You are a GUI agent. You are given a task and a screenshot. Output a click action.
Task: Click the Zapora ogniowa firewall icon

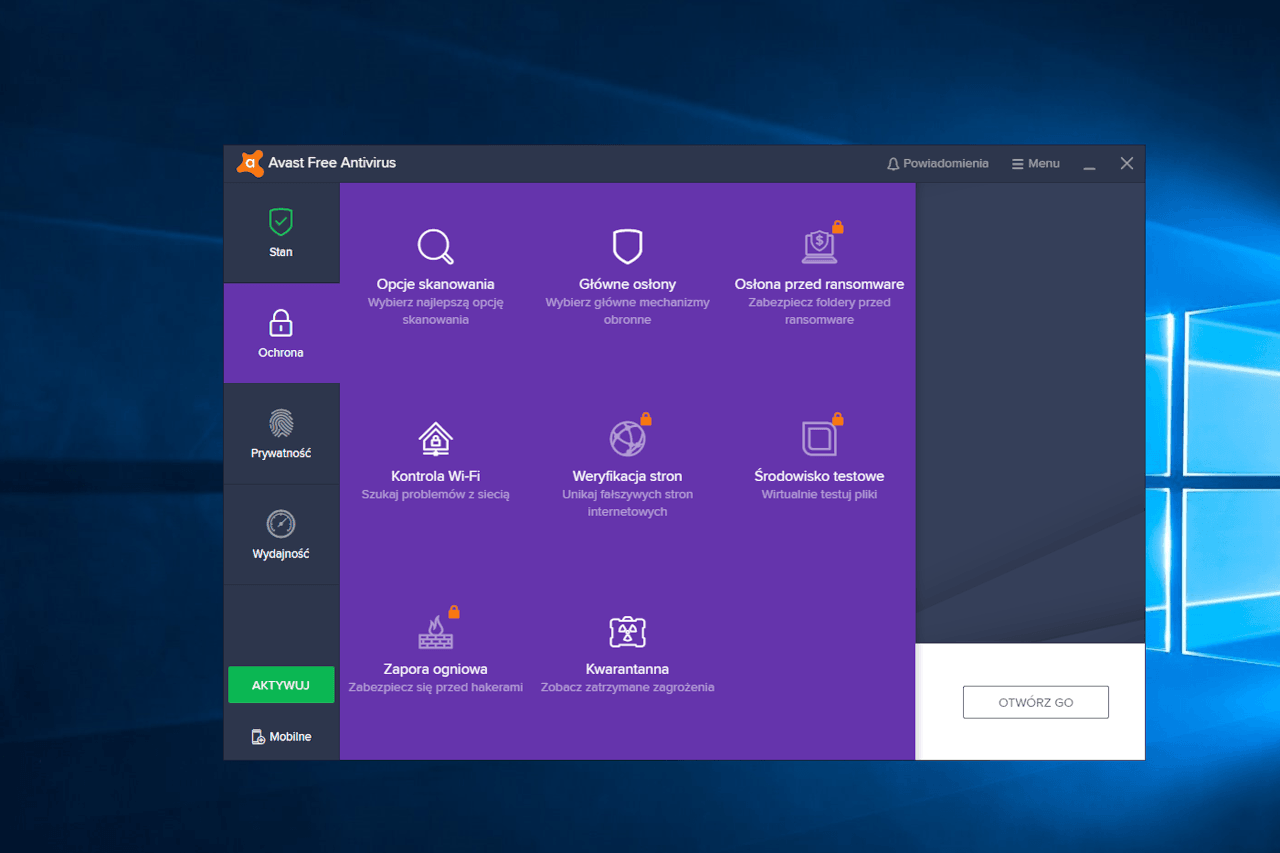pos(436,632)
